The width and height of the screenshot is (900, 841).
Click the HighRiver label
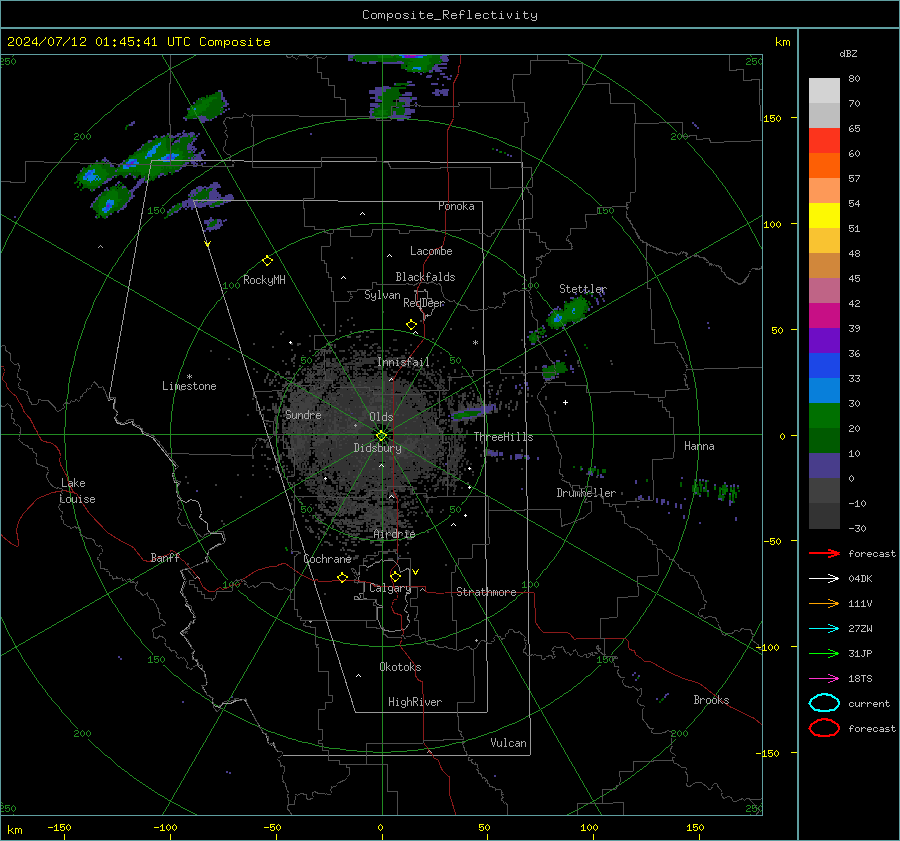pos(415,702)
